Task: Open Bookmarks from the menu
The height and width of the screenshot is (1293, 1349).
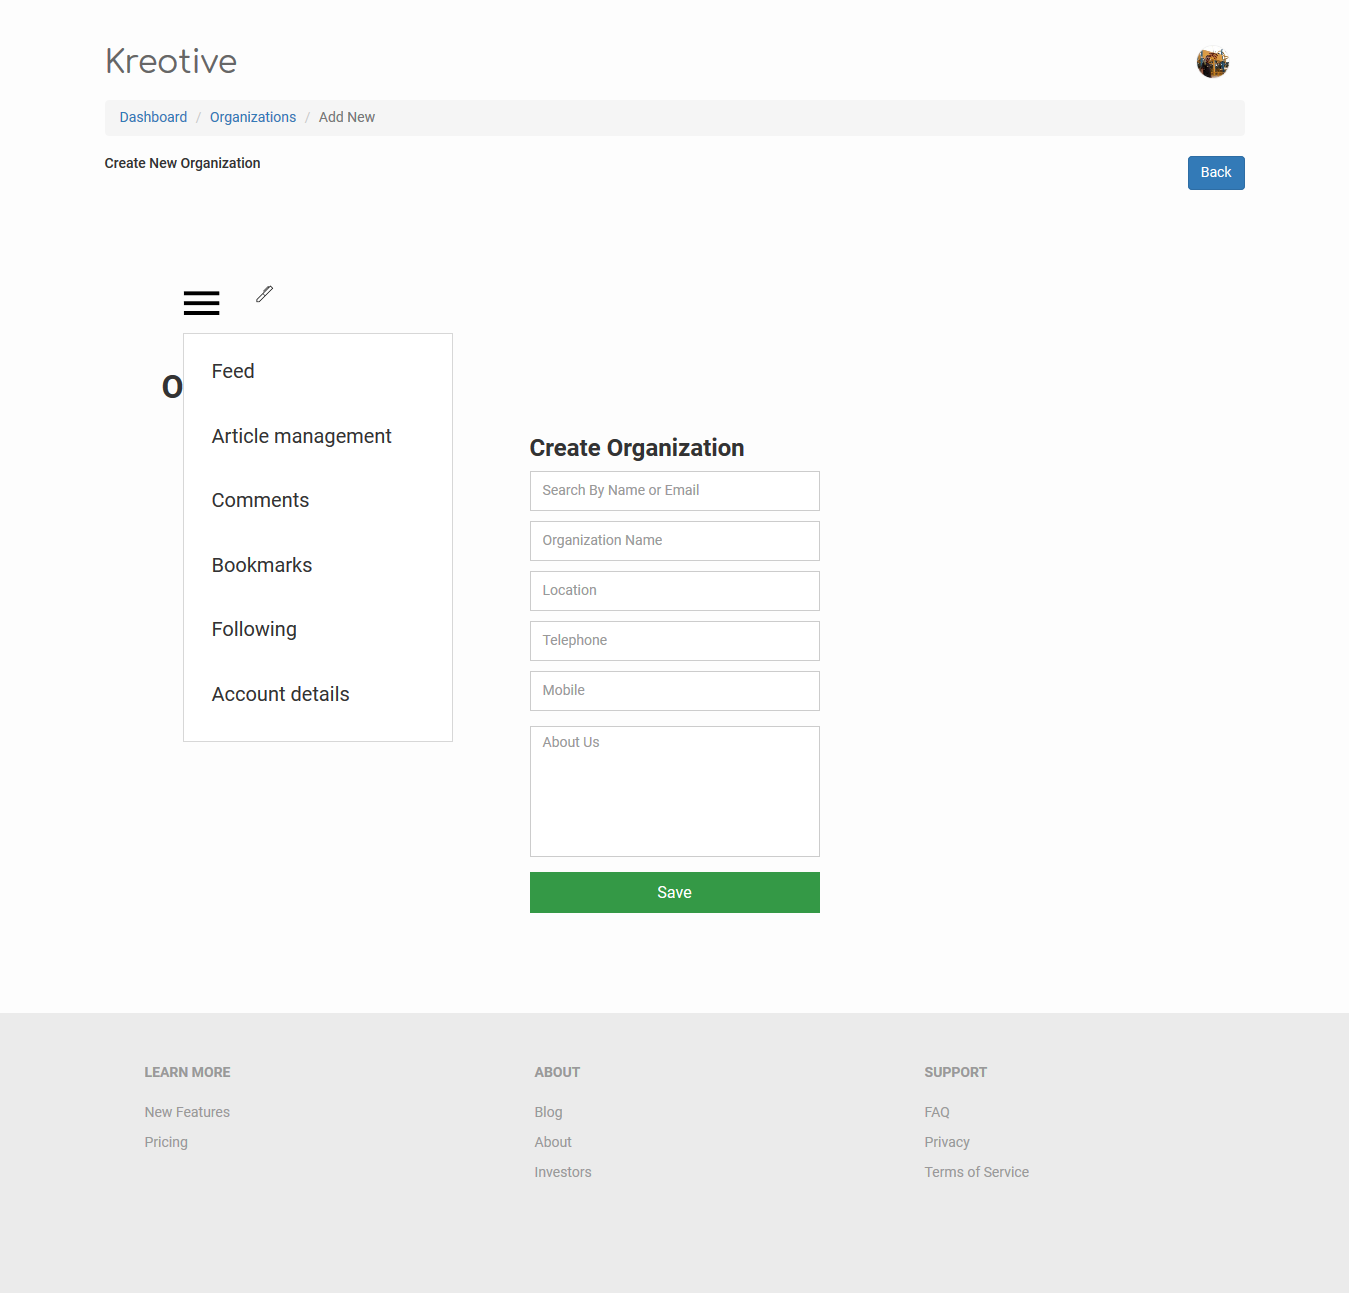Action: [x=262, y=565]
